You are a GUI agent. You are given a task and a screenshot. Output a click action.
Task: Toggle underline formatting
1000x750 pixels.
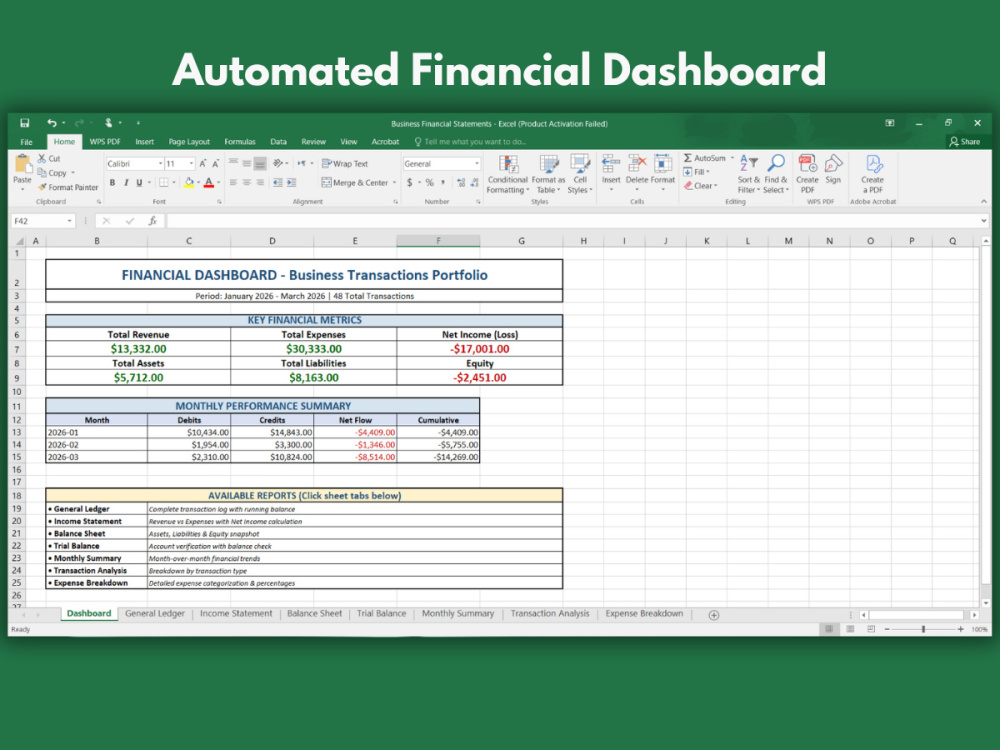pyautogui.click(x=139, y=183)
